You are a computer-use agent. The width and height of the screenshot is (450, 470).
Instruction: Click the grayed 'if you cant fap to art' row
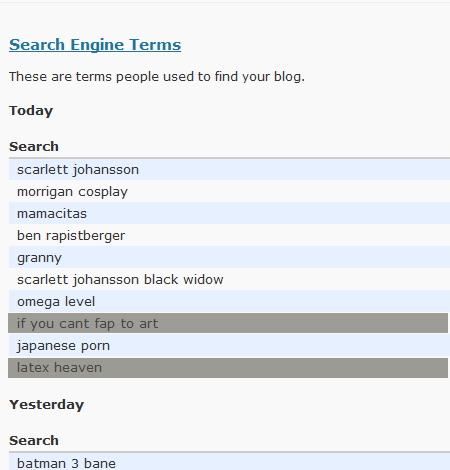pos(228,323)
